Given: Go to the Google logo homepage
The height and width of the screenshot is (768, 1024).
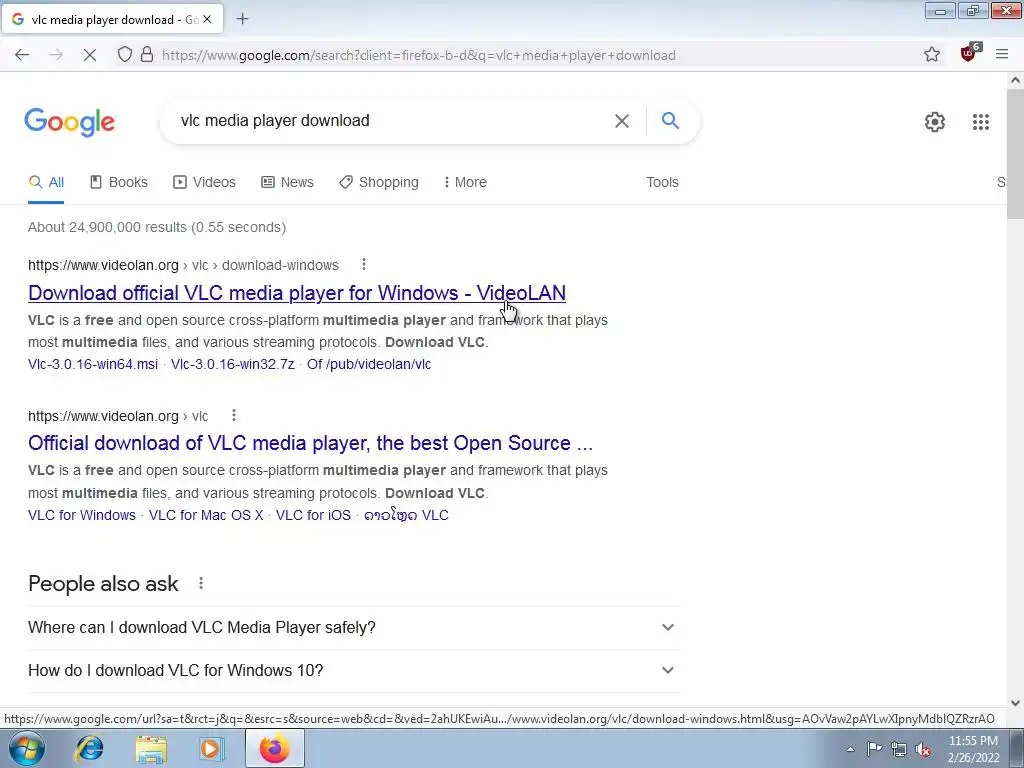Looking at the screenshot, I should coord(69,122).
